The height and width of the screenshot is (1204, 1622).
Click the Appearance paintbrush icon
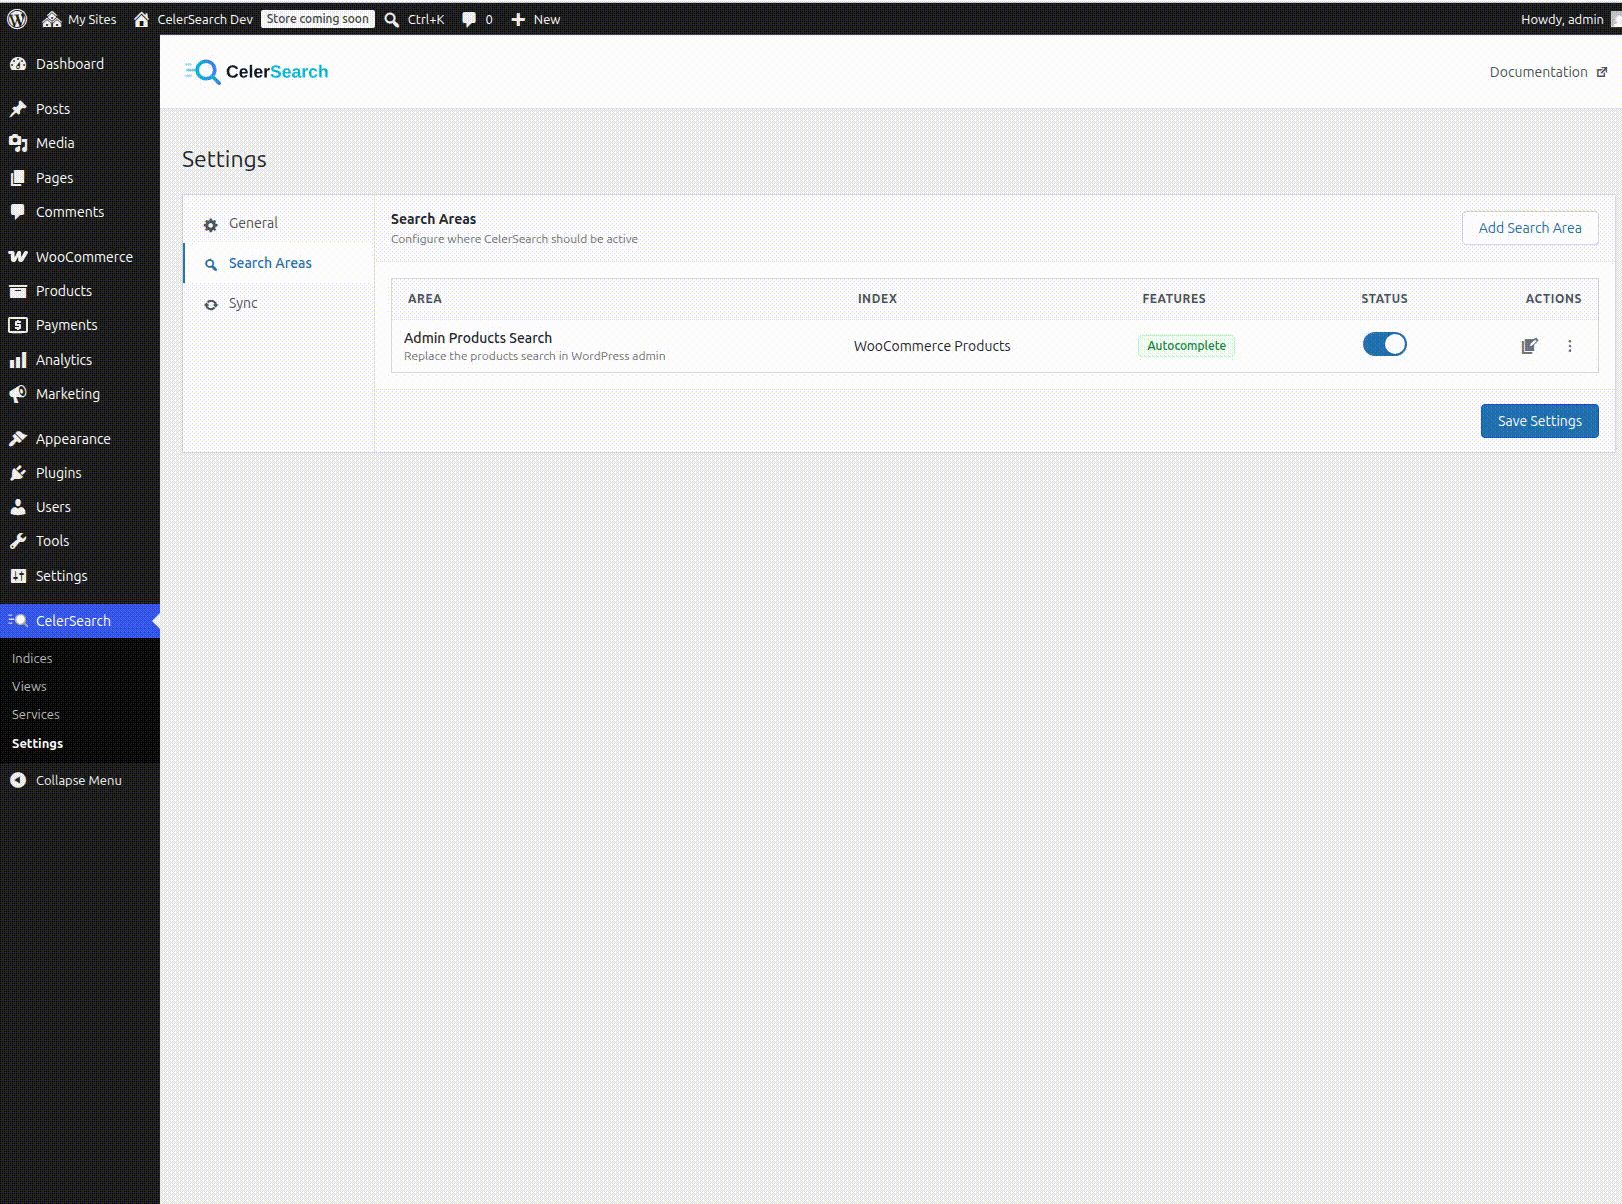click(x=18, y=439)
